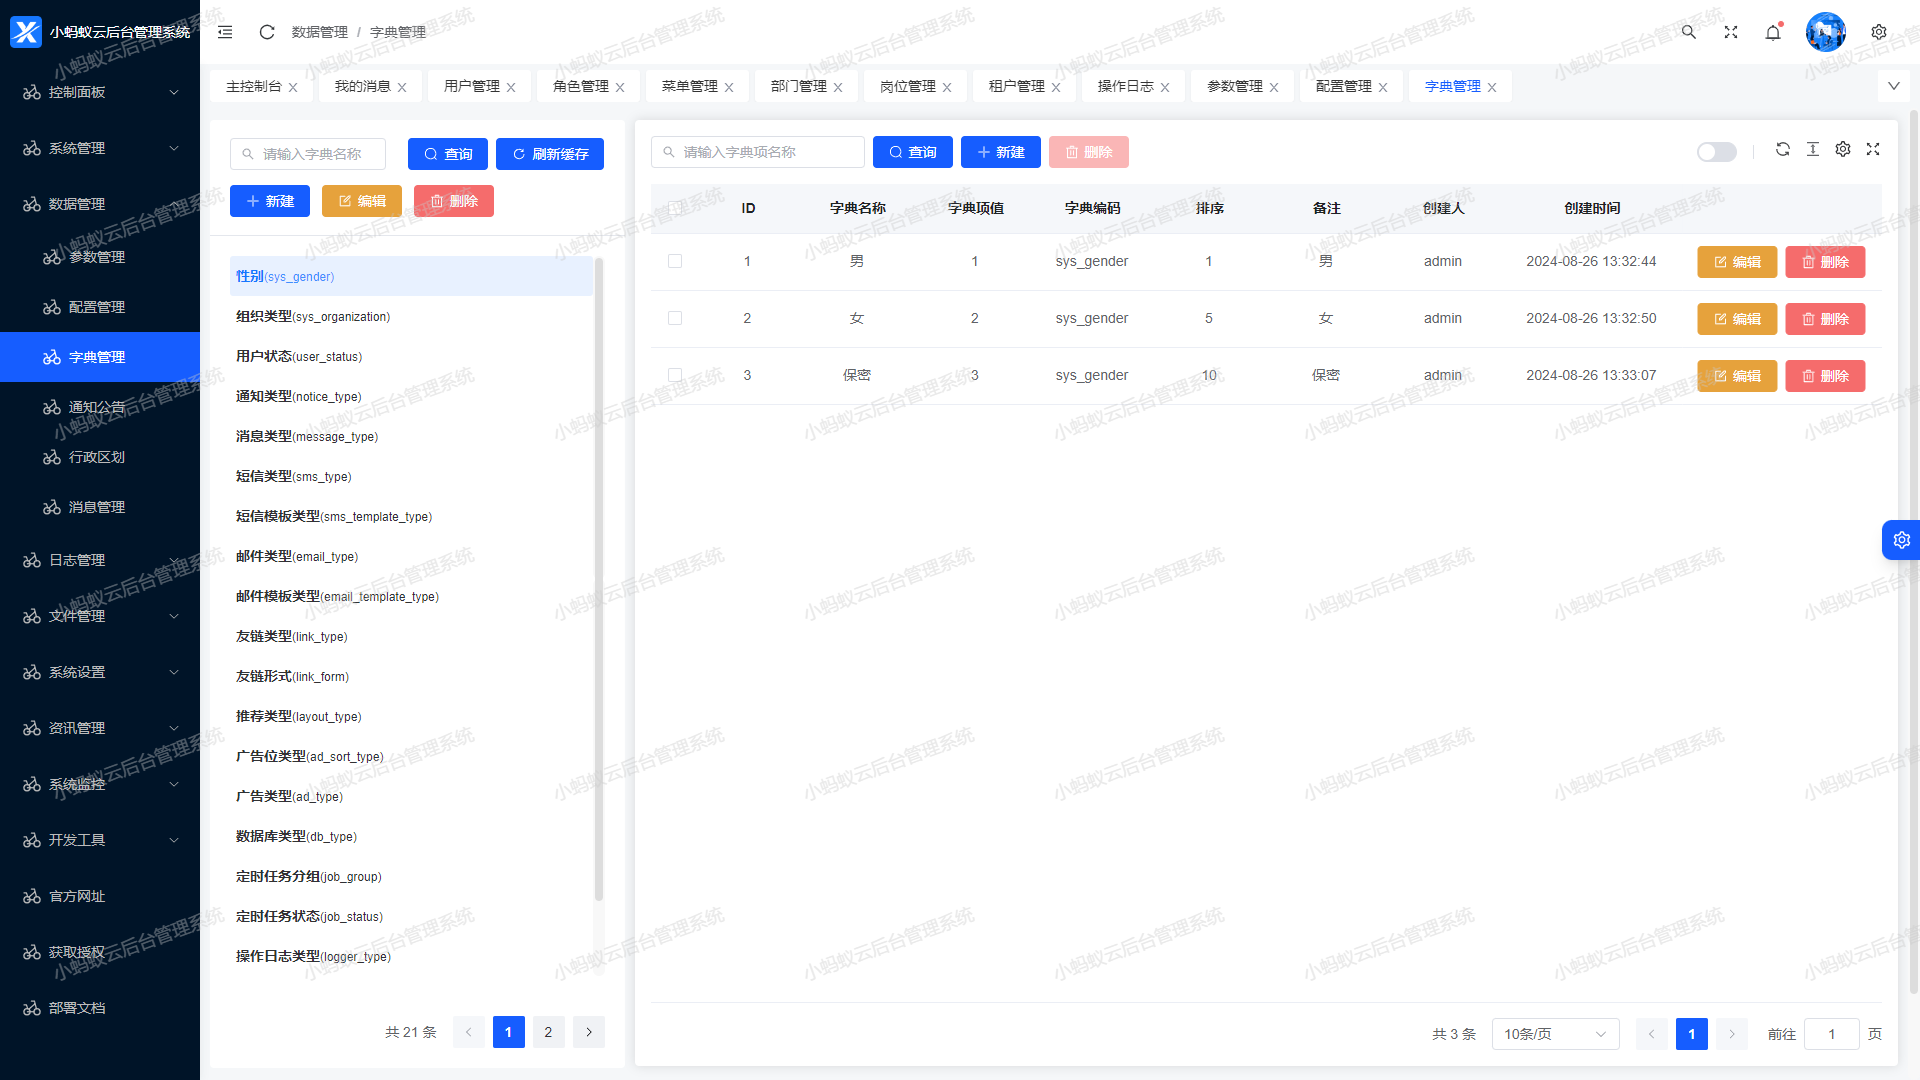This screenshot has height=1080, width=1920.
Task: Toggle the switch above the table
Action: click(x=1717, y=152)
